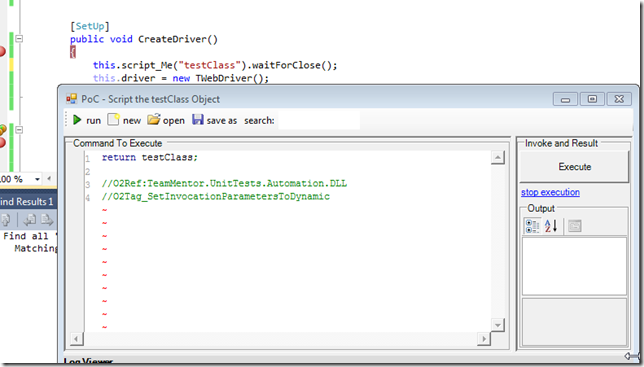Viewport: 644px width, 367px height.
Task: Open the editor zoom percentage dropdown
Action: tap(37, 179)
